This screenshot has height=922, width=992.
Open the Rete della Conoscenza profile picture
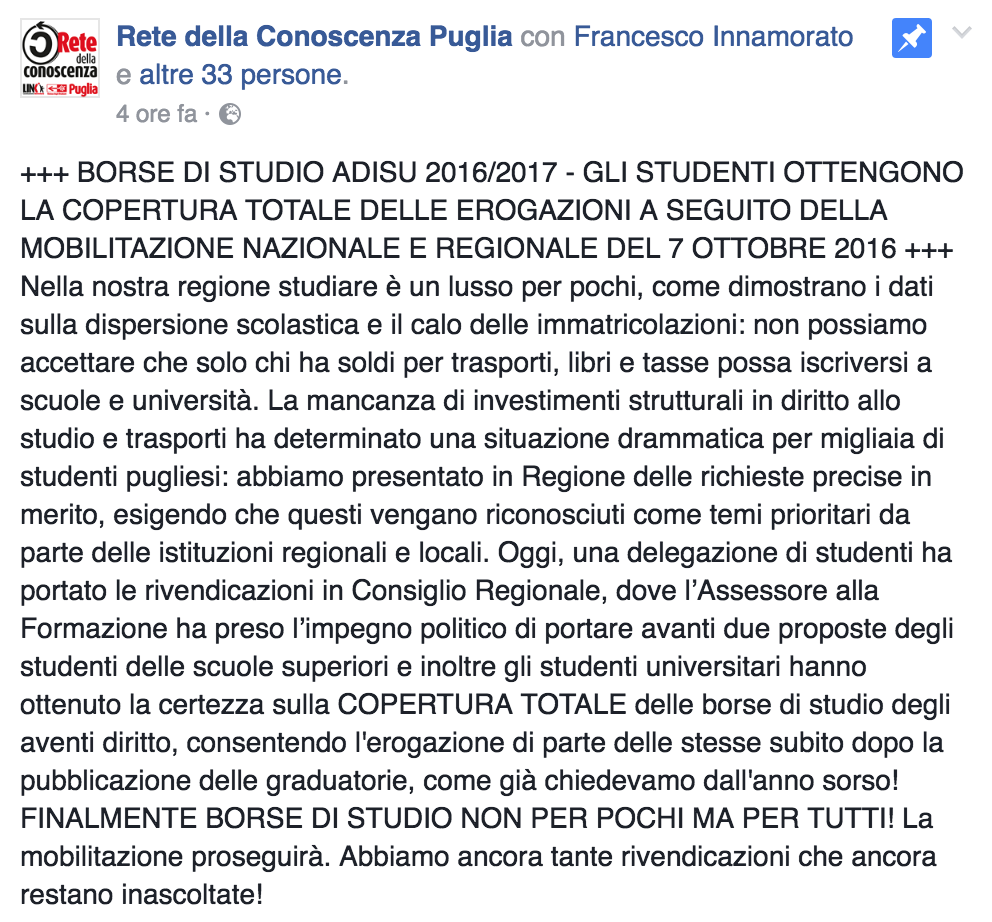pos(61,59)
